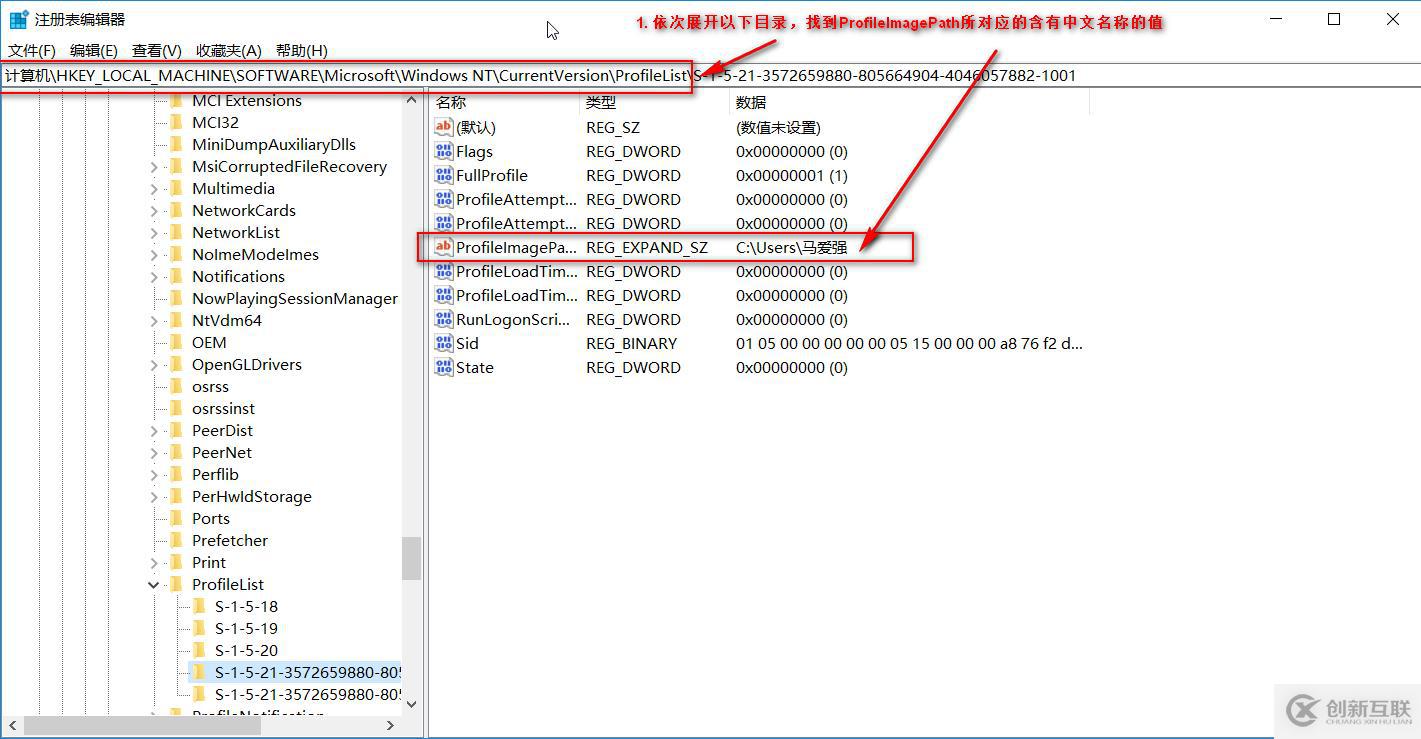Select the State DWORD value icon
1421x739 pixels.
(x=444, y=367)
